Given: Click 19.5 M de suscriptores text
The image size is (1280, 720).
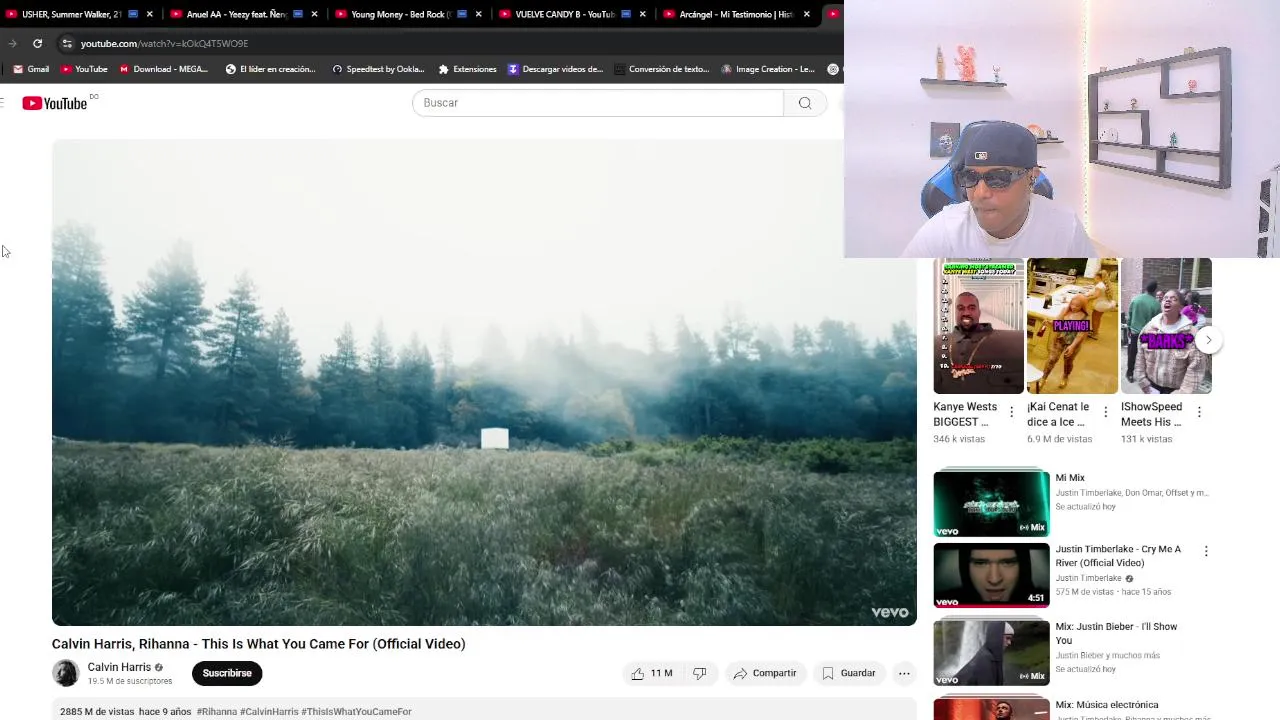Looking at the screenshot, I should click(x=130, y=681).
